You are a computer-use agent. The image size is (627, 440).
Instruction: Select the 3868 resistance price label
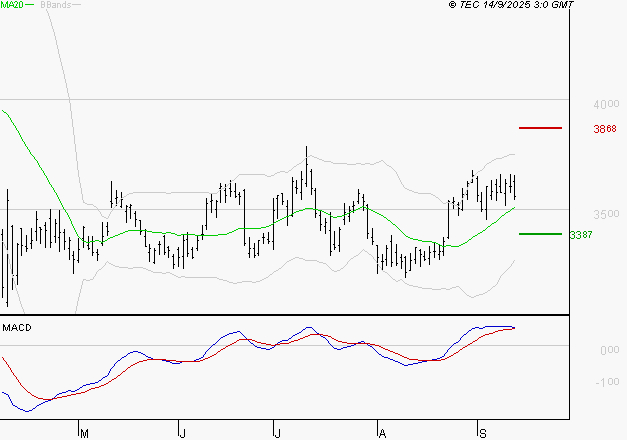tap(603, 129)
